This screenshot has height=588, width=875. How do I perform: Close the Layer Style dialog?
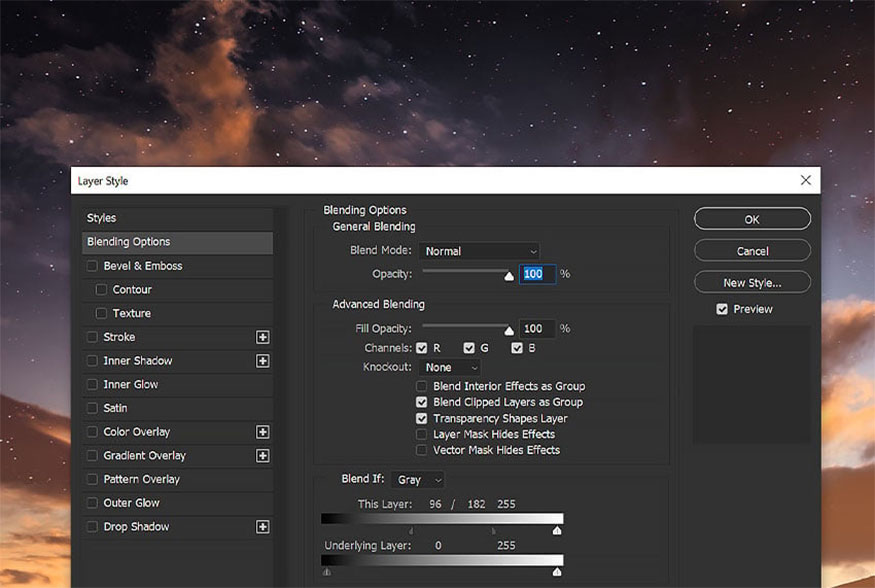click(x=805, y=180)
